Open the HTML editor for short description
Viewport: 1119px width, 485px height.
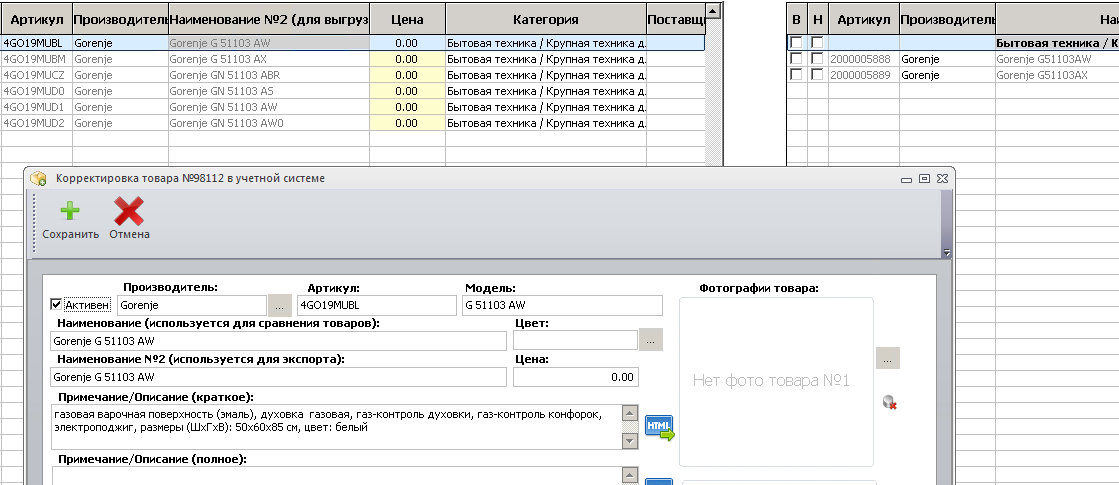pos(659,427)
